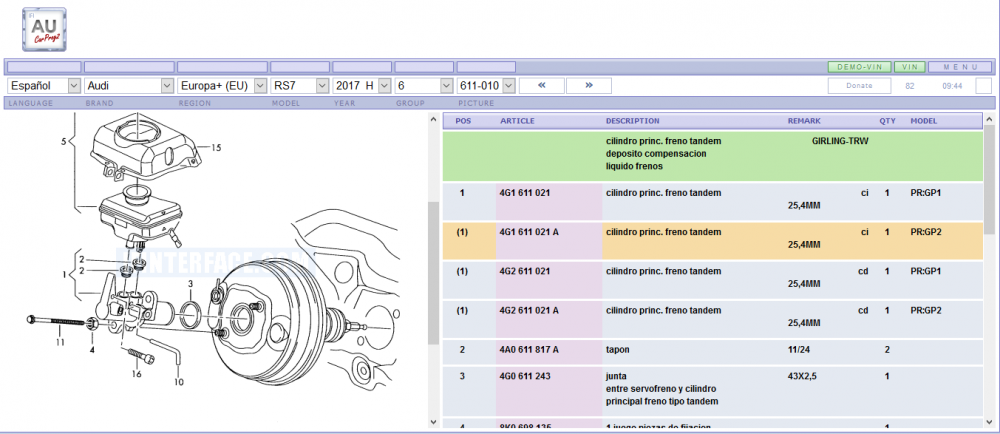1000x434 pixels.
Task: Open the Model dropdown showing RS7
Action: (300, 85)
